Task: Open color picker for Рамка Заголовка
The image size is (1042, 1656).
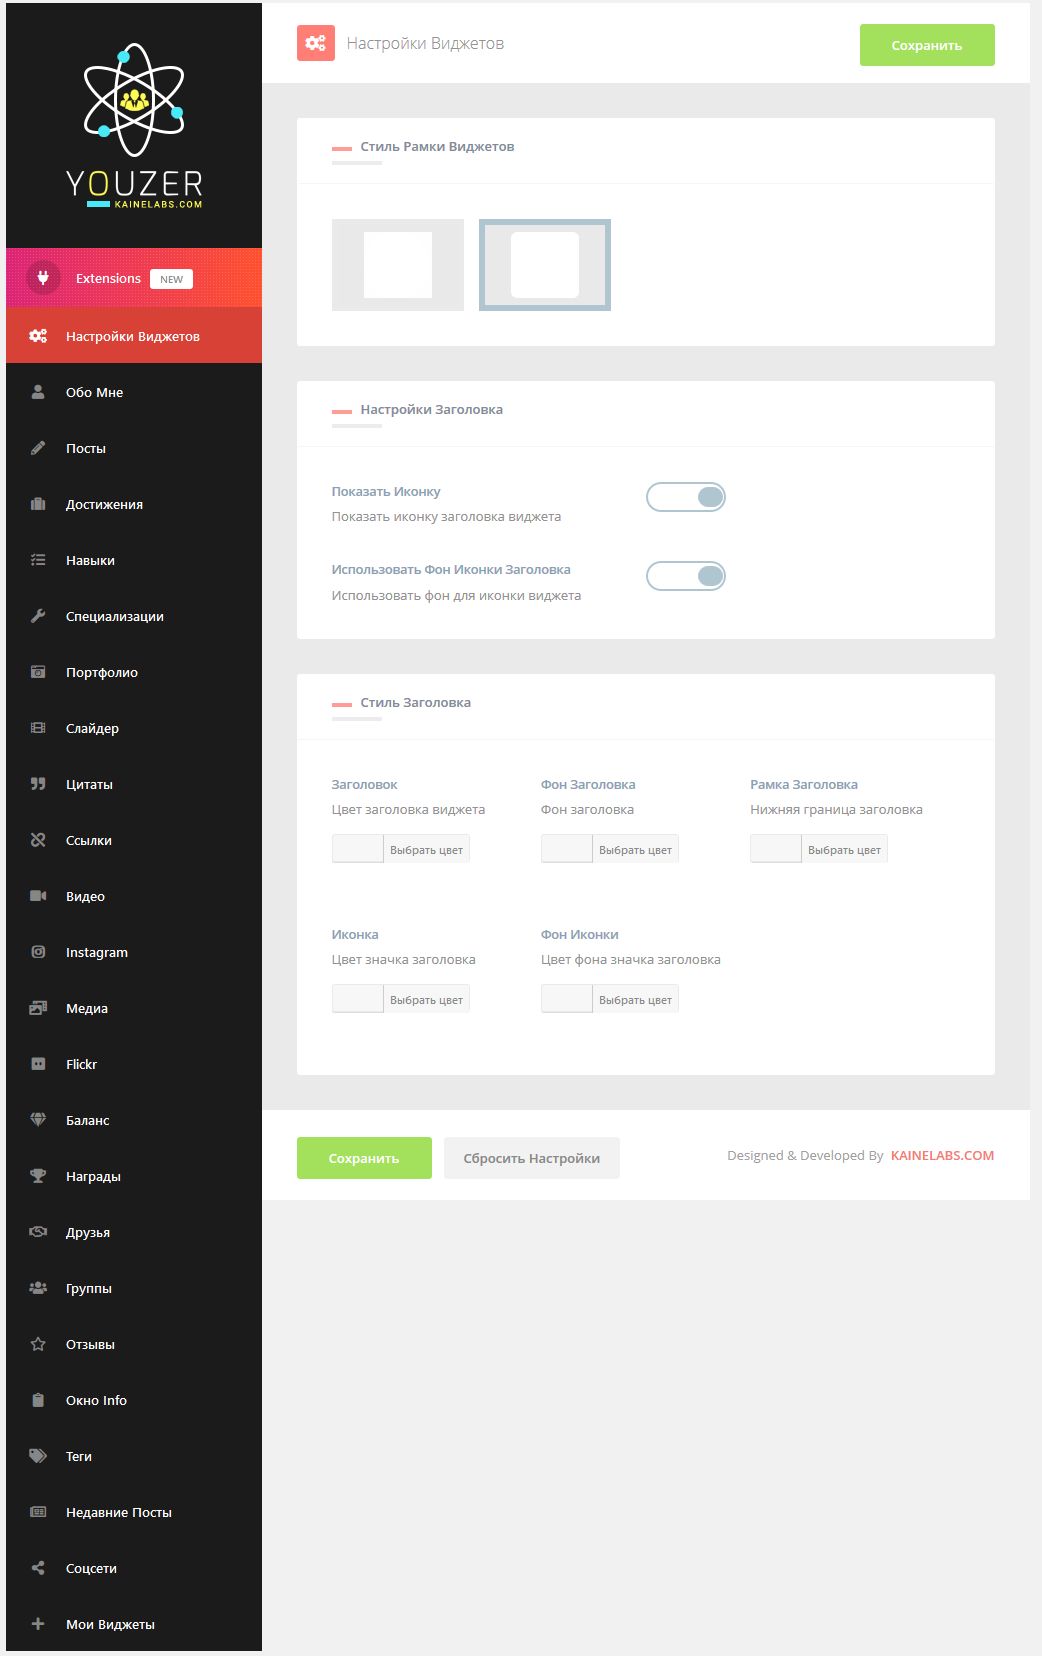Action: click(843, 849)
